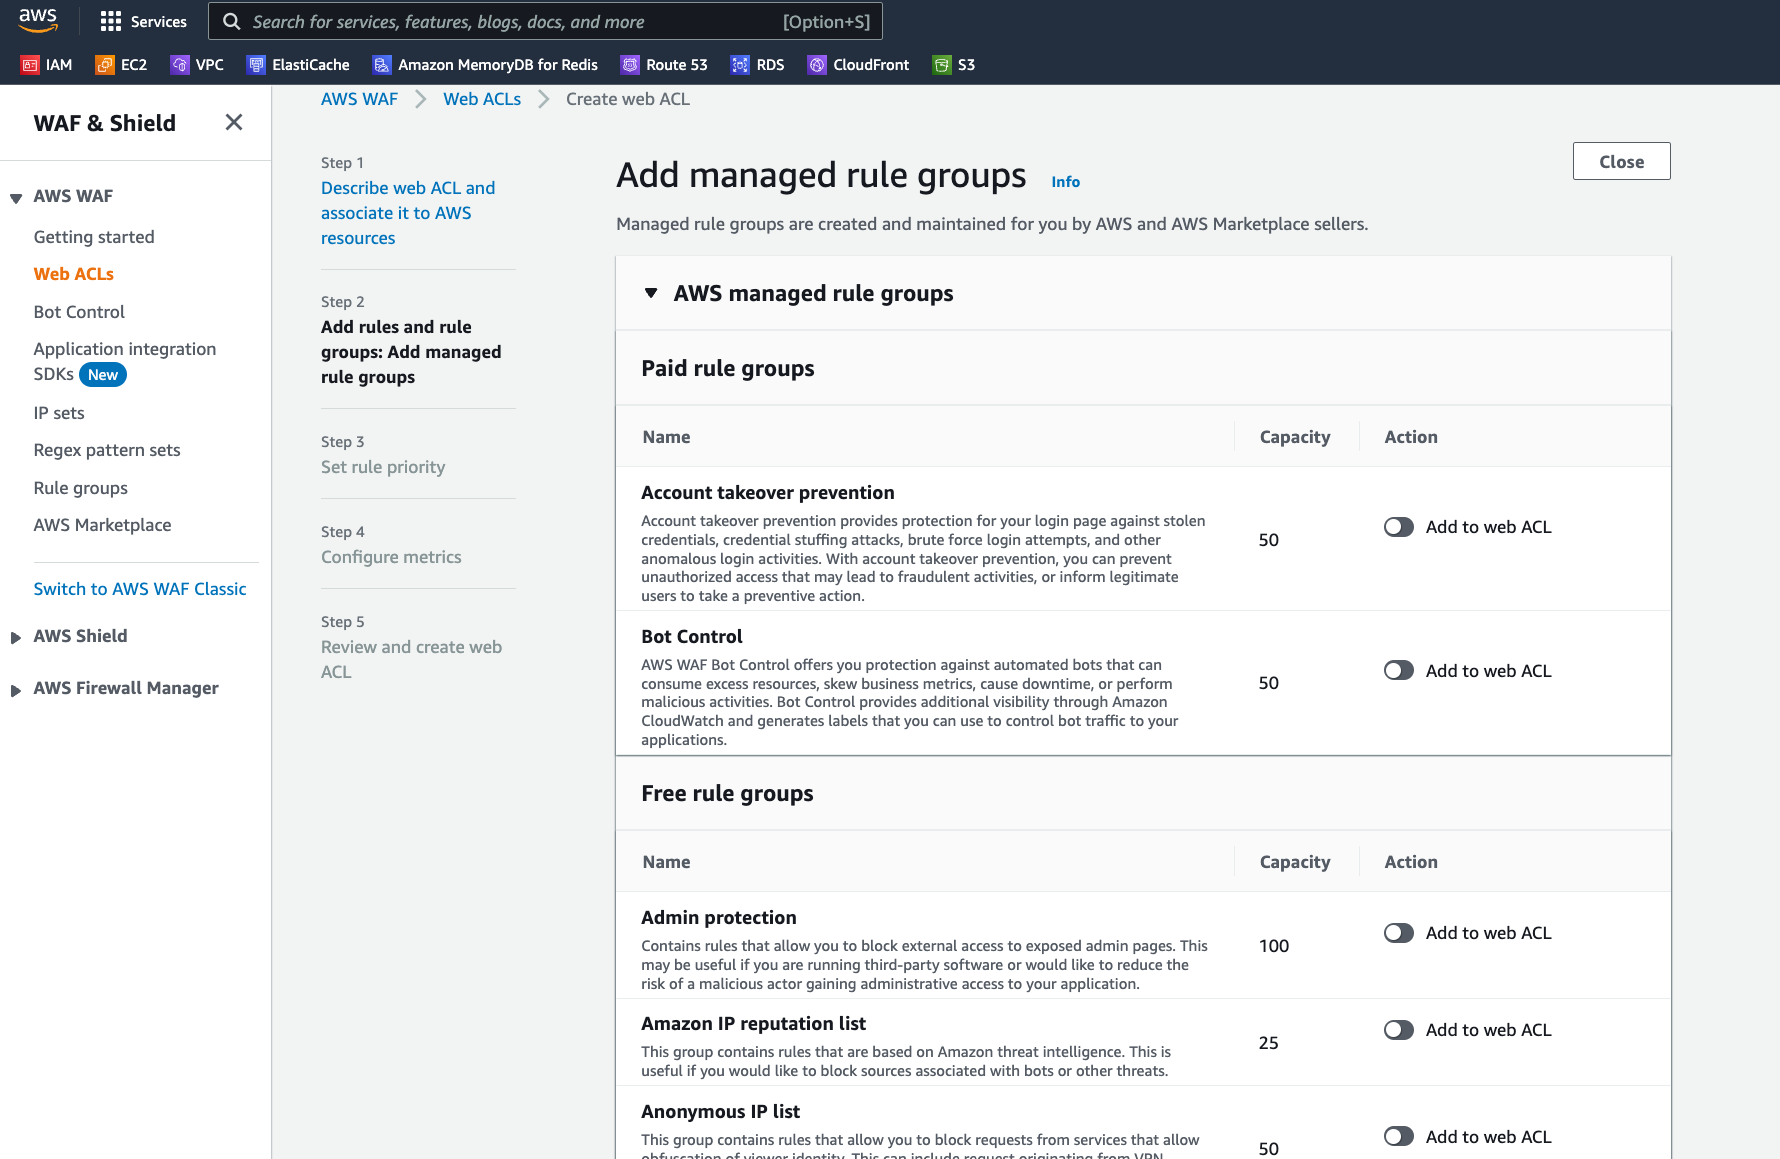Image resolution: width=1780 pixels, height=1159 pixels.
Task: Click the Info link beside page title
Action: pyautogui.click(x=1065, y=182)
